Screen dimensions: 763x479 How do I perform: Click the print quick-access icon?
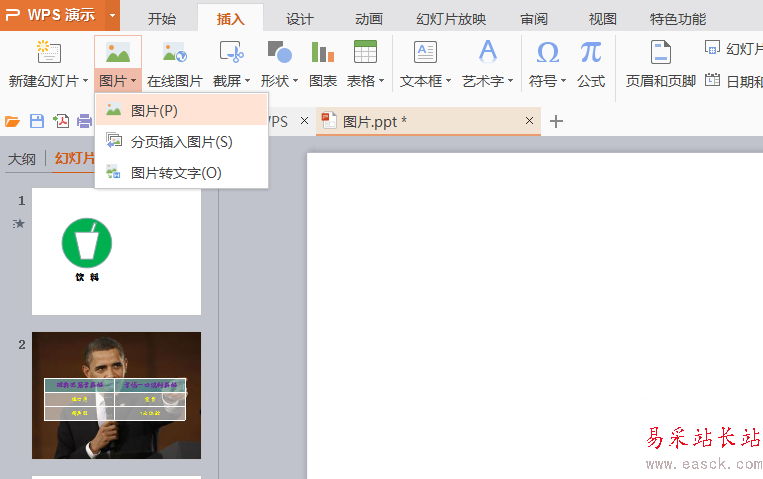(x=85, y=121)
